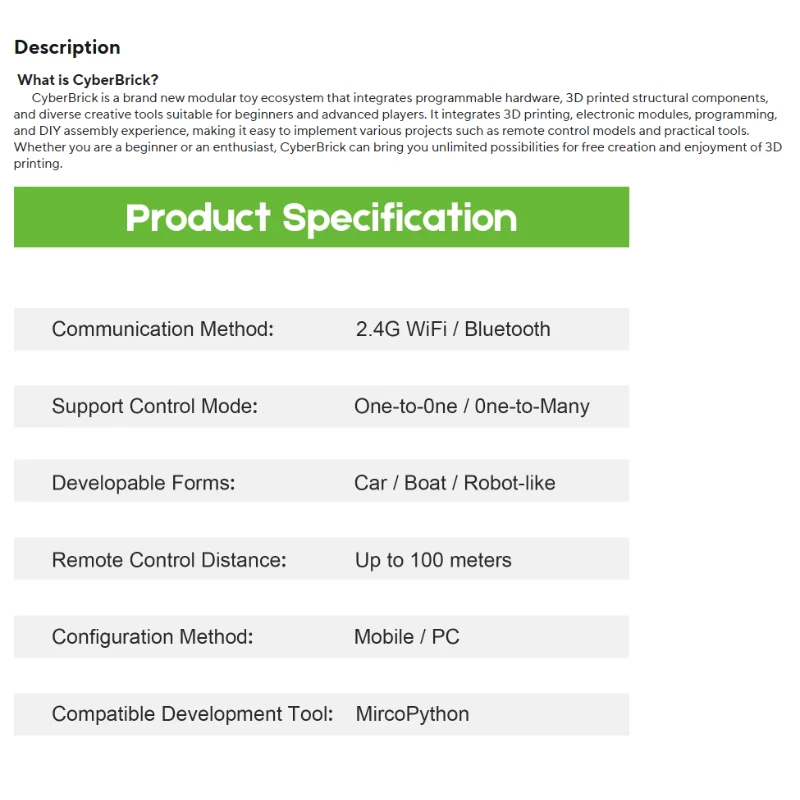Click the word Bluetooth
This screenshot has width=800, height=800.
point(507,329)
